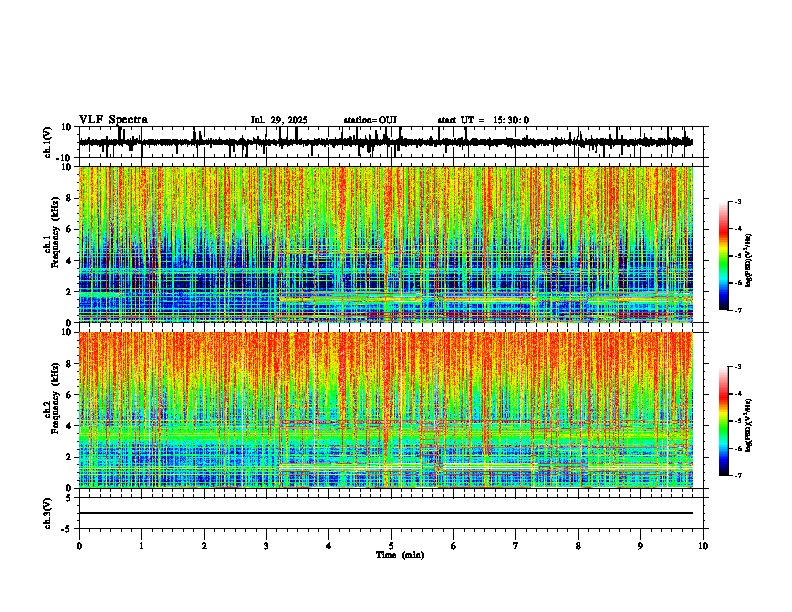Click tick label "2" on the Time axis
This screenshot has width=792, height=612.
tap(204, 546)
